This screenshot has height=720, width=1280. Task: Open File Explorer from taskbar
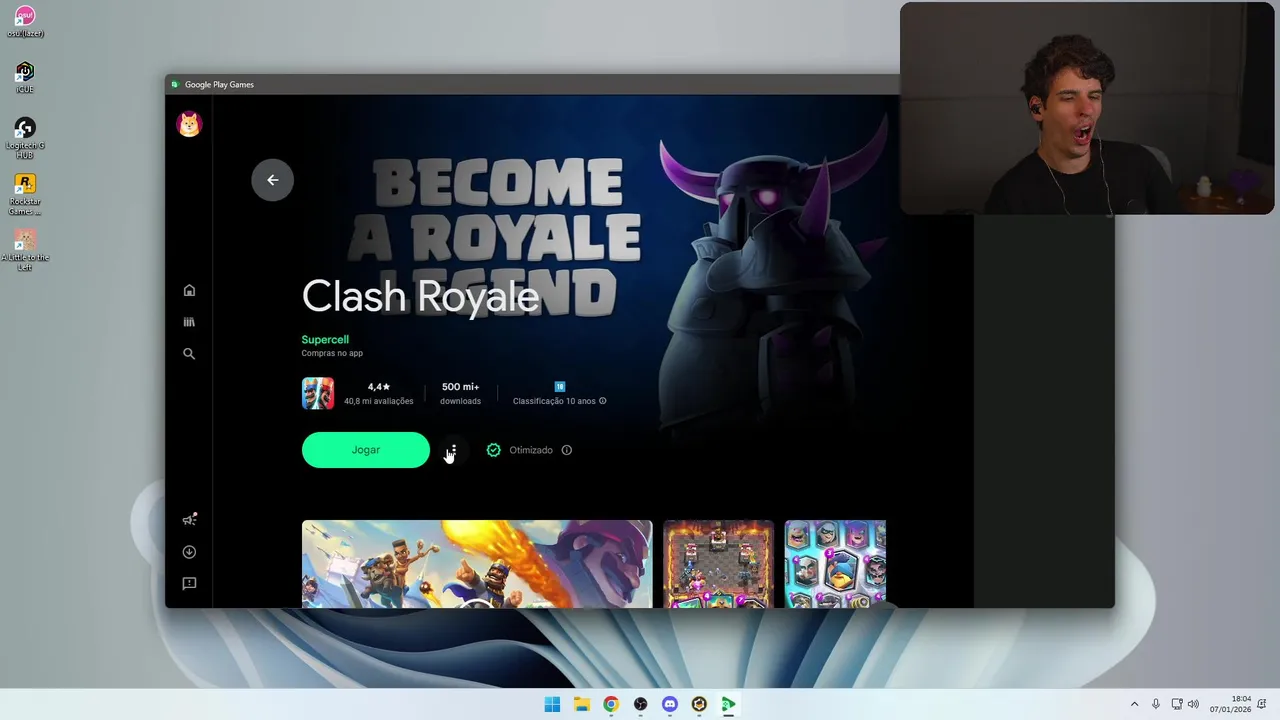click(x=582, y=704)
